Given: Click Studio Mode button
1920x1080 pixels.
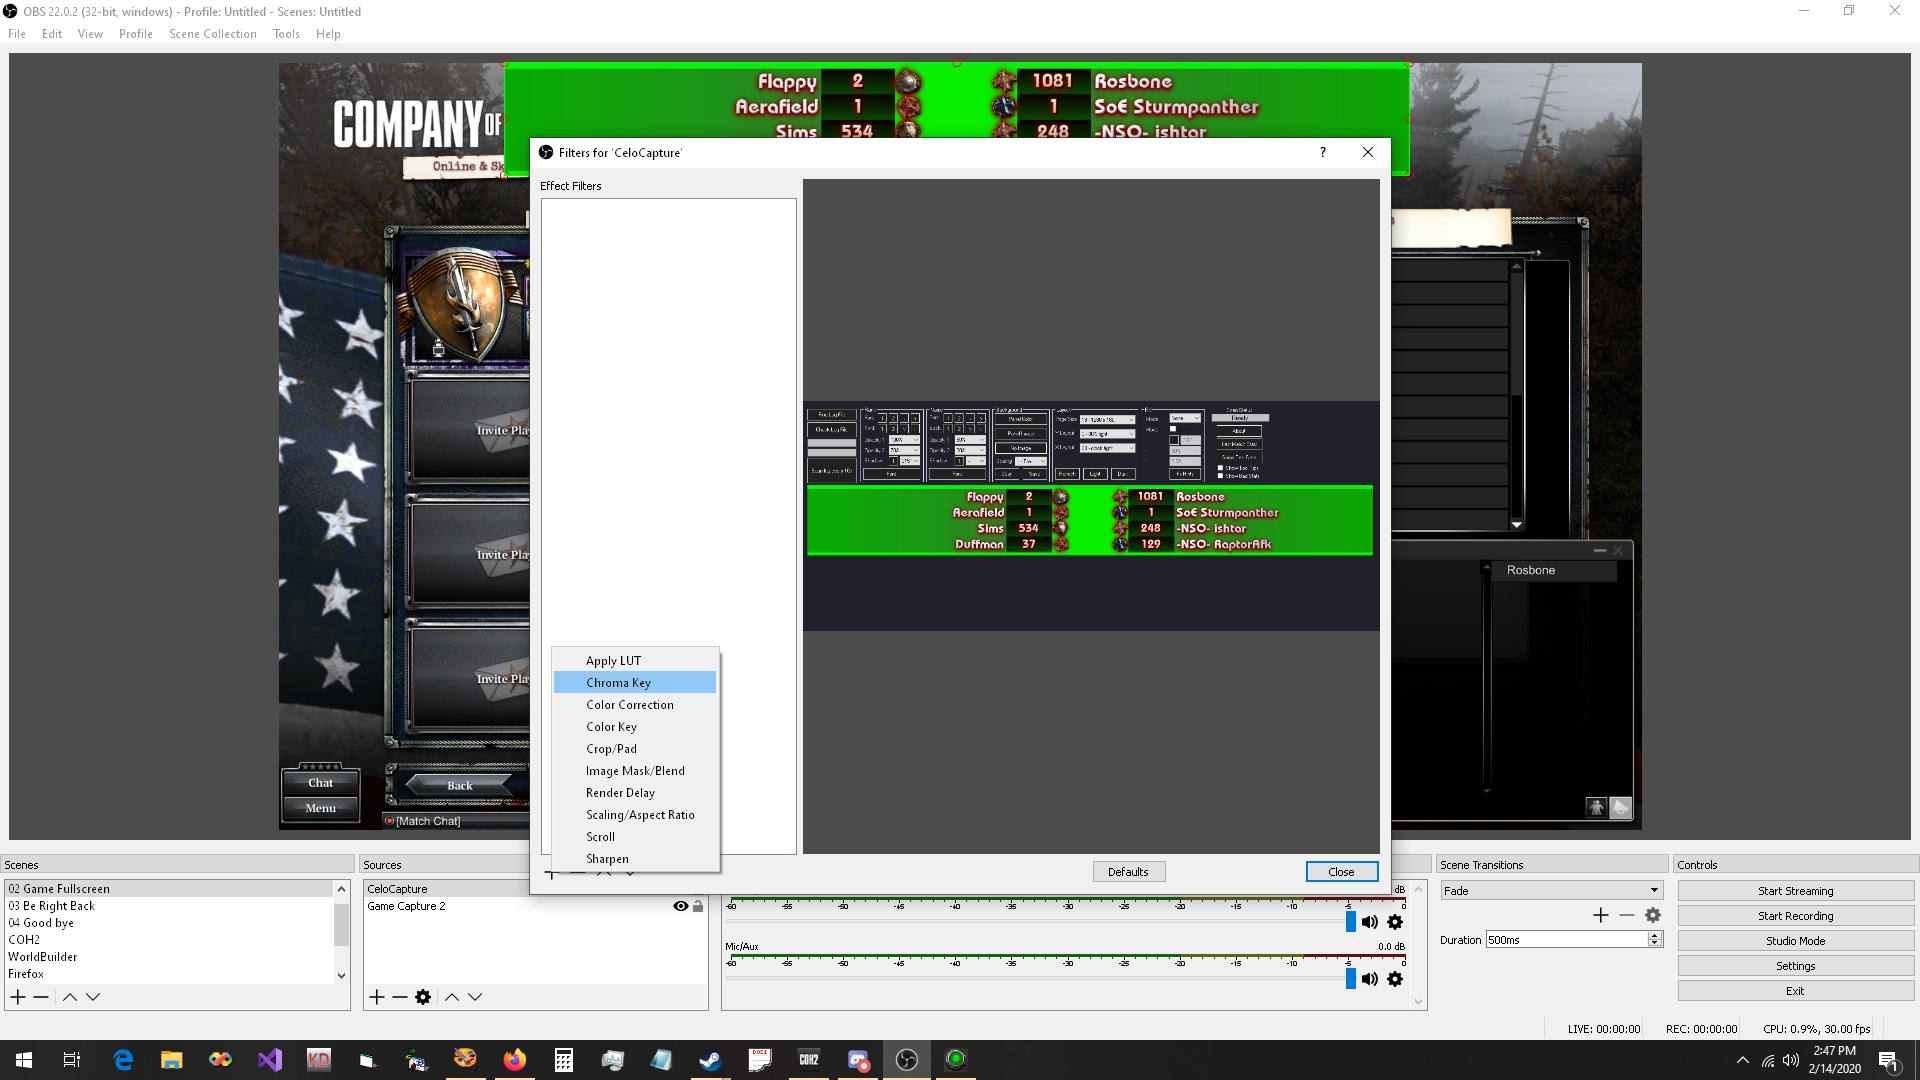Looking at the screenshot, I should (x=1795, y=941).
